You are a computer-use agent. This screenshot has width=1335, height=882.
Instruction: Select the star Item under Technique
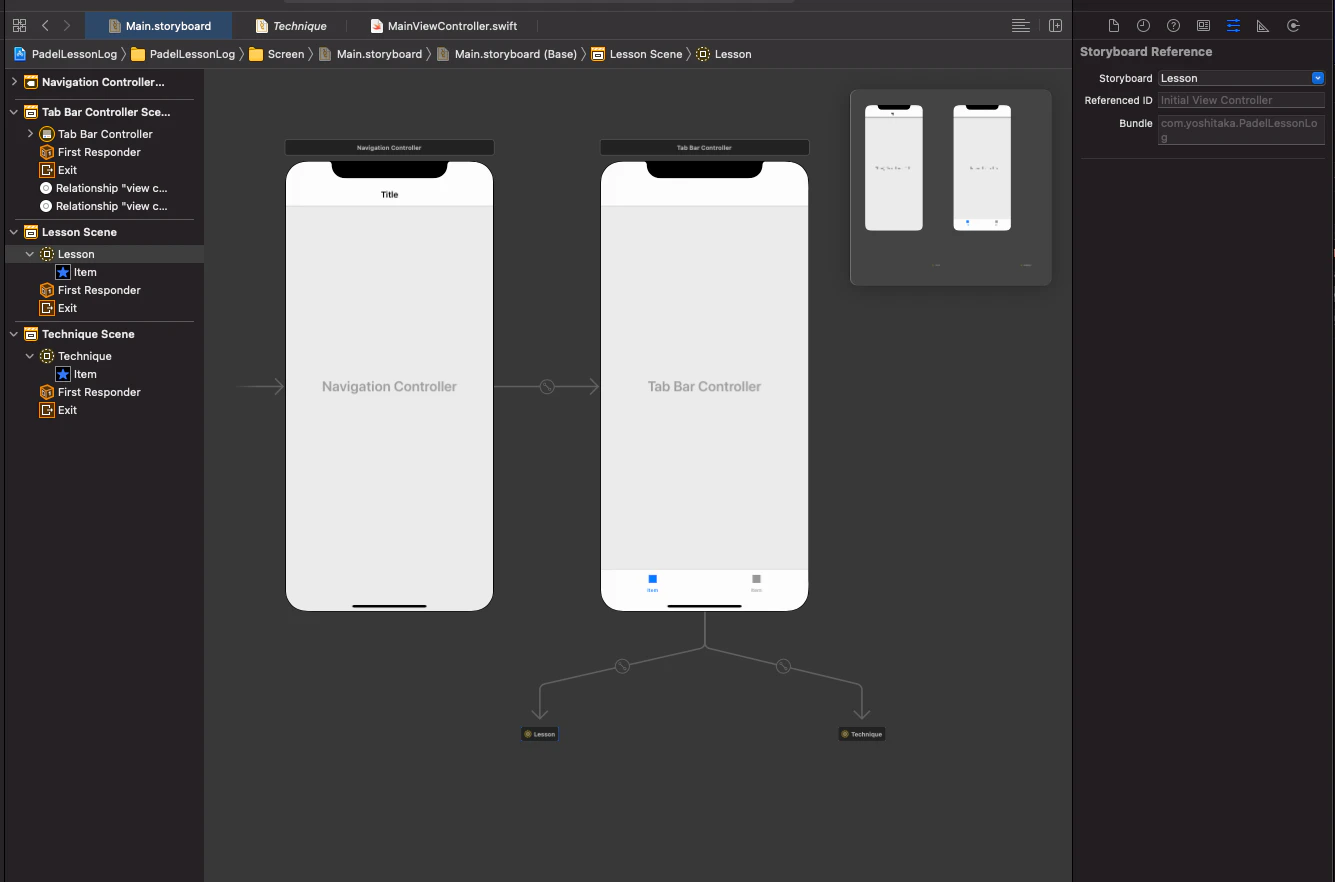pyautogui.click(x=77, y=374)
